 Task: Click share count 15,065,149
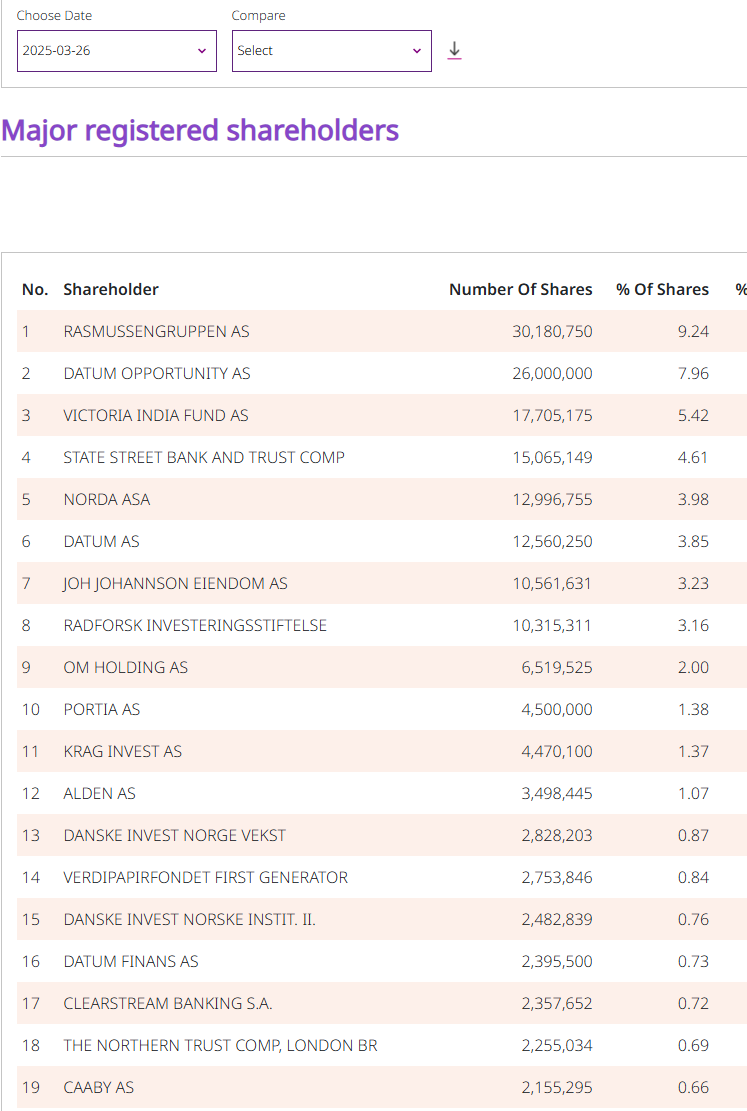click(552, 458)
